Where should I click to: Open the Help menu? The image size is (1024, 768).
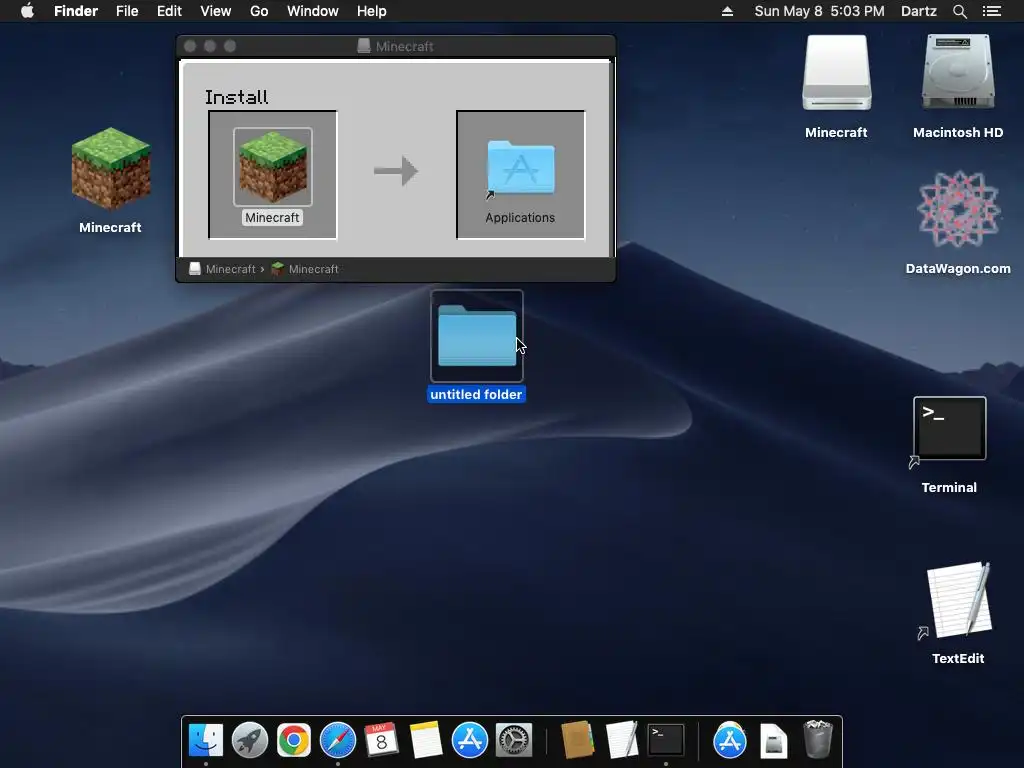[x=372, y=11]
